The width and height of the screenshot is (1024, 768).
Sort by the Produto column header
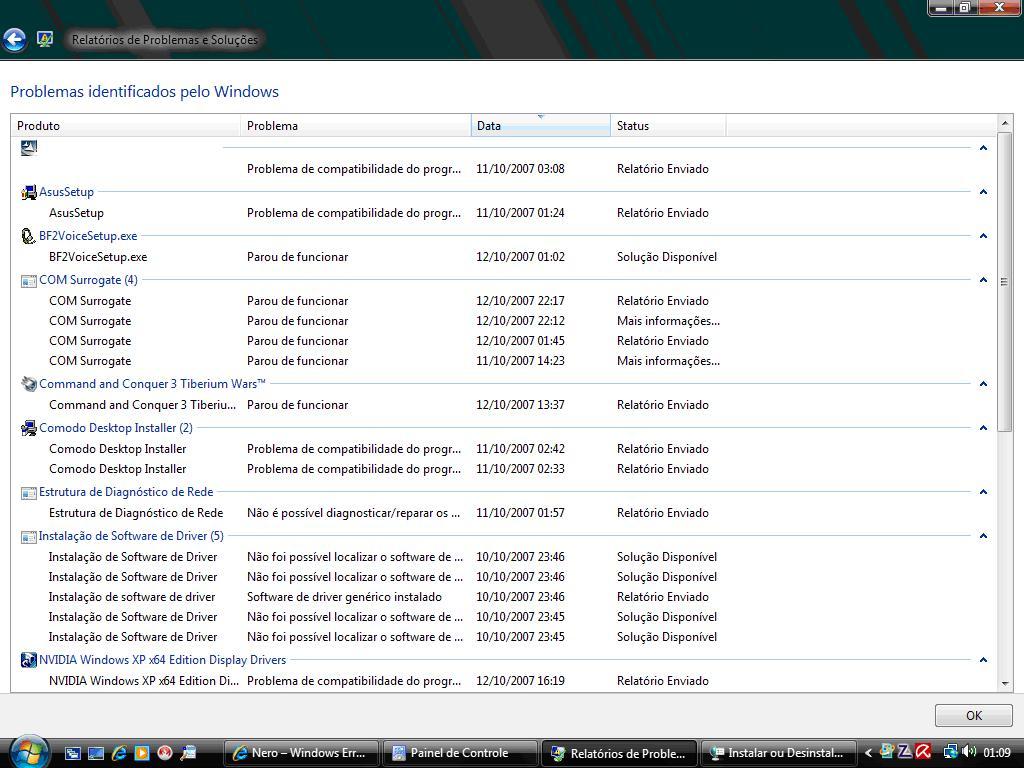point(125,125)
